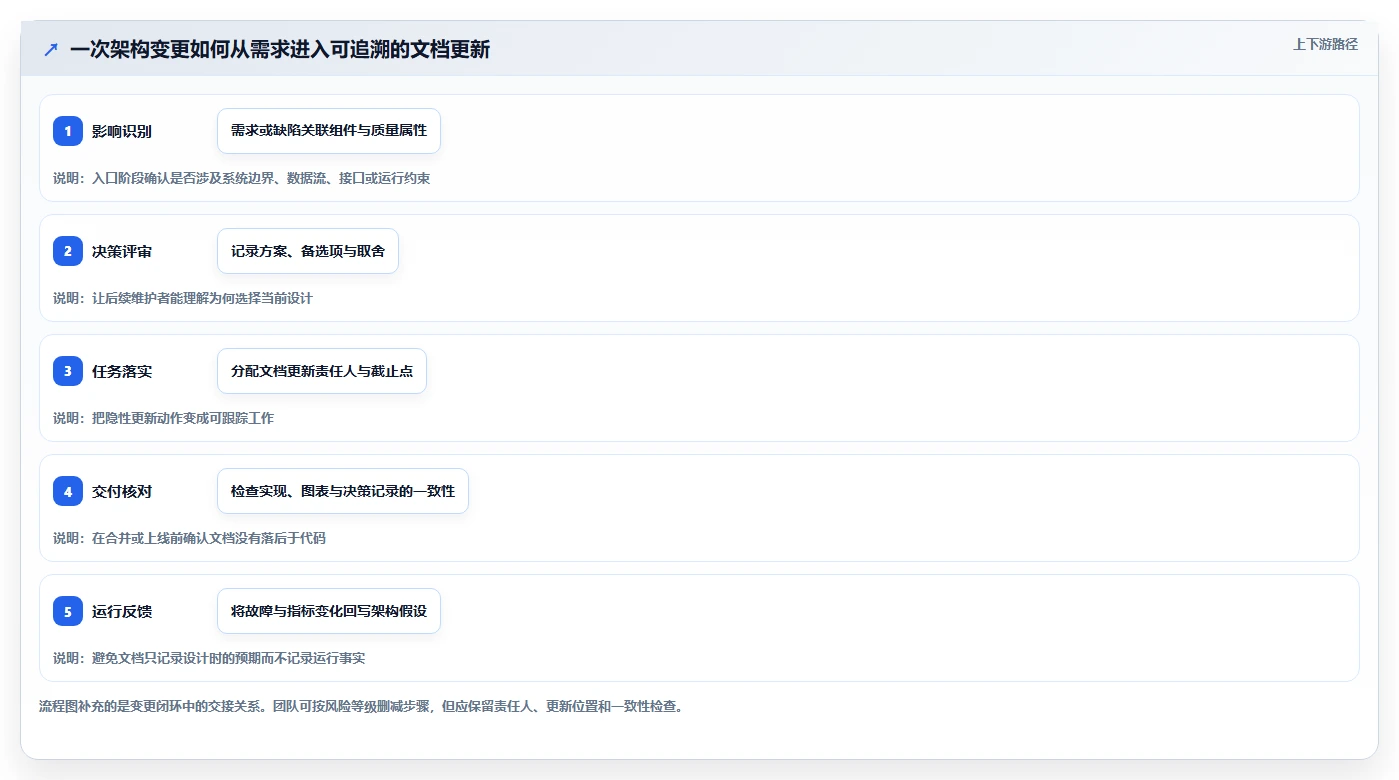The height and width of the screenshot is (780, 1399).
Task: Click the 记录方案、备选项与取舍 box
Action: pos(308,251)
